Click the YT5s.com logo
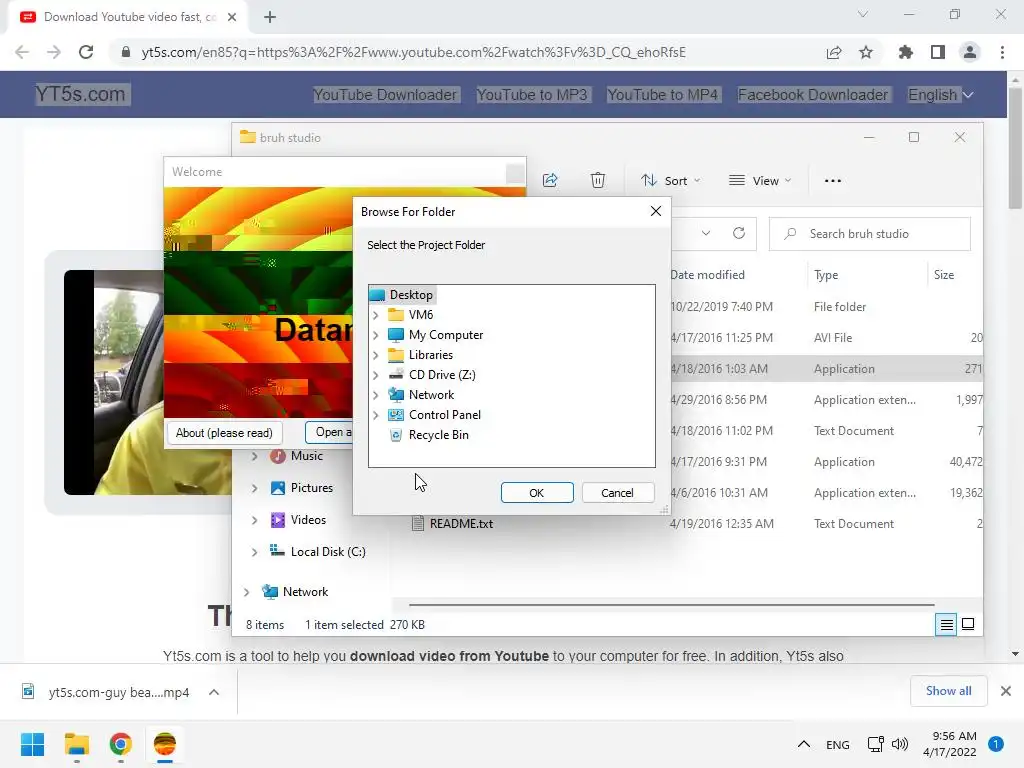 click(x=80, y=94)
